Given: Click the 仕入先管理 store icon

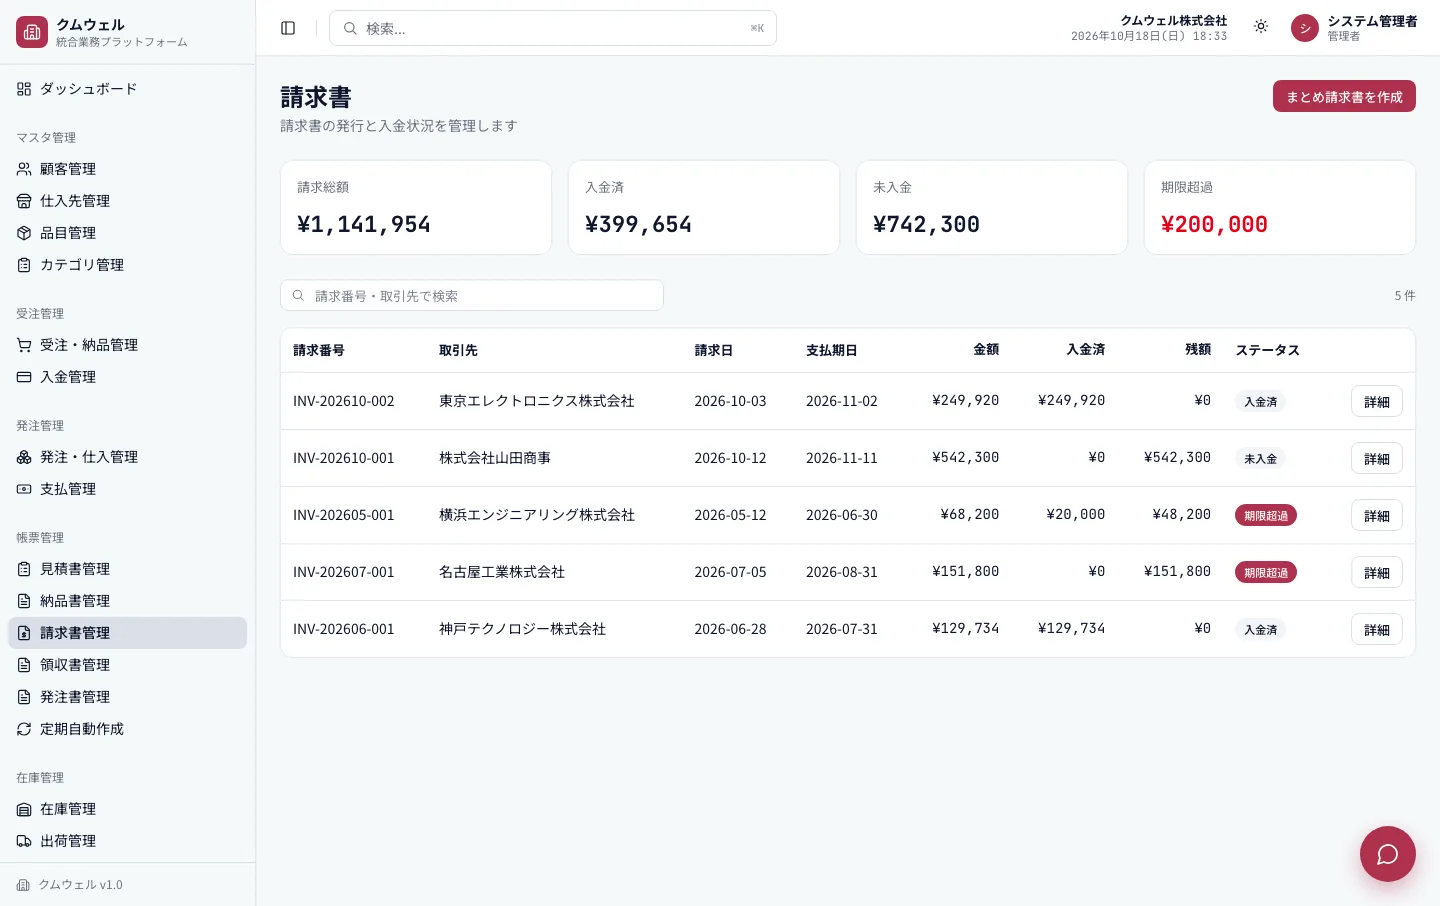Looking at the screenshot, I should click(x=24, y=201).
